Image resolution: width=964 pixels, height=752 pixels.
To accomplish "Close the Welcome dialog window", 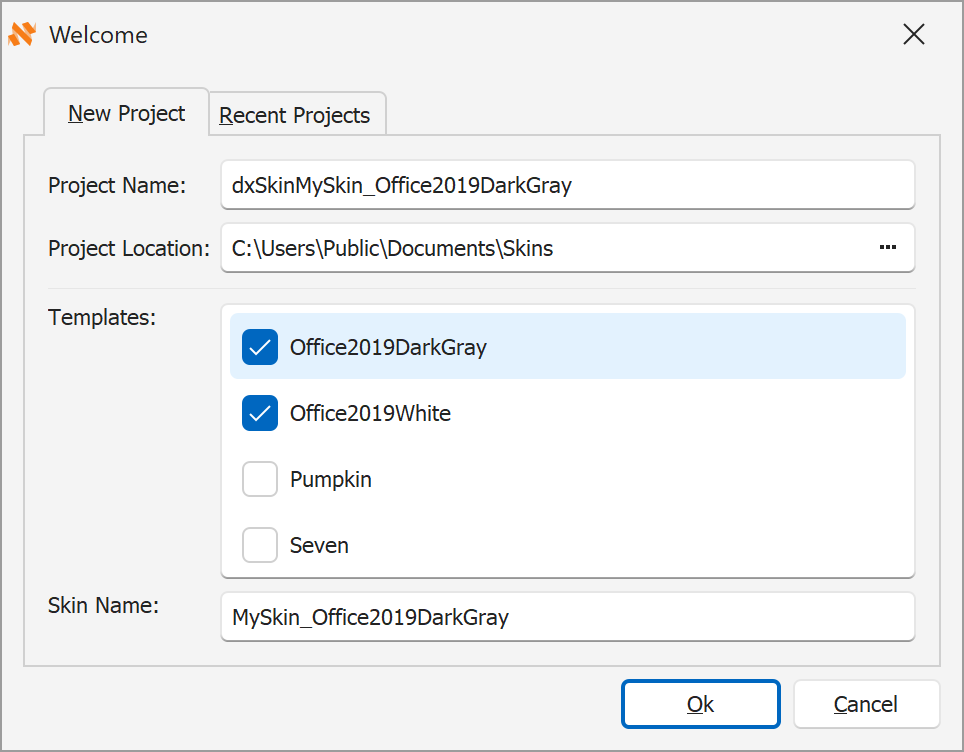I will (x=913, y=35).
